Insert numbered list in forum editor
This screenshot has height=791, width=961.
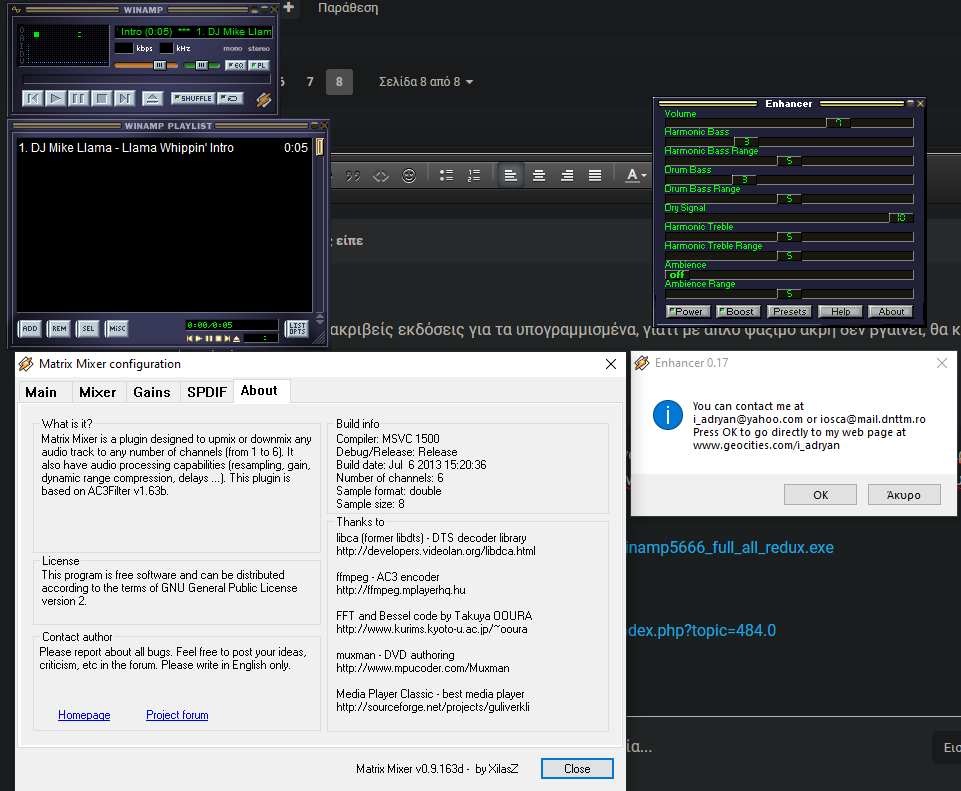(474, 176)
